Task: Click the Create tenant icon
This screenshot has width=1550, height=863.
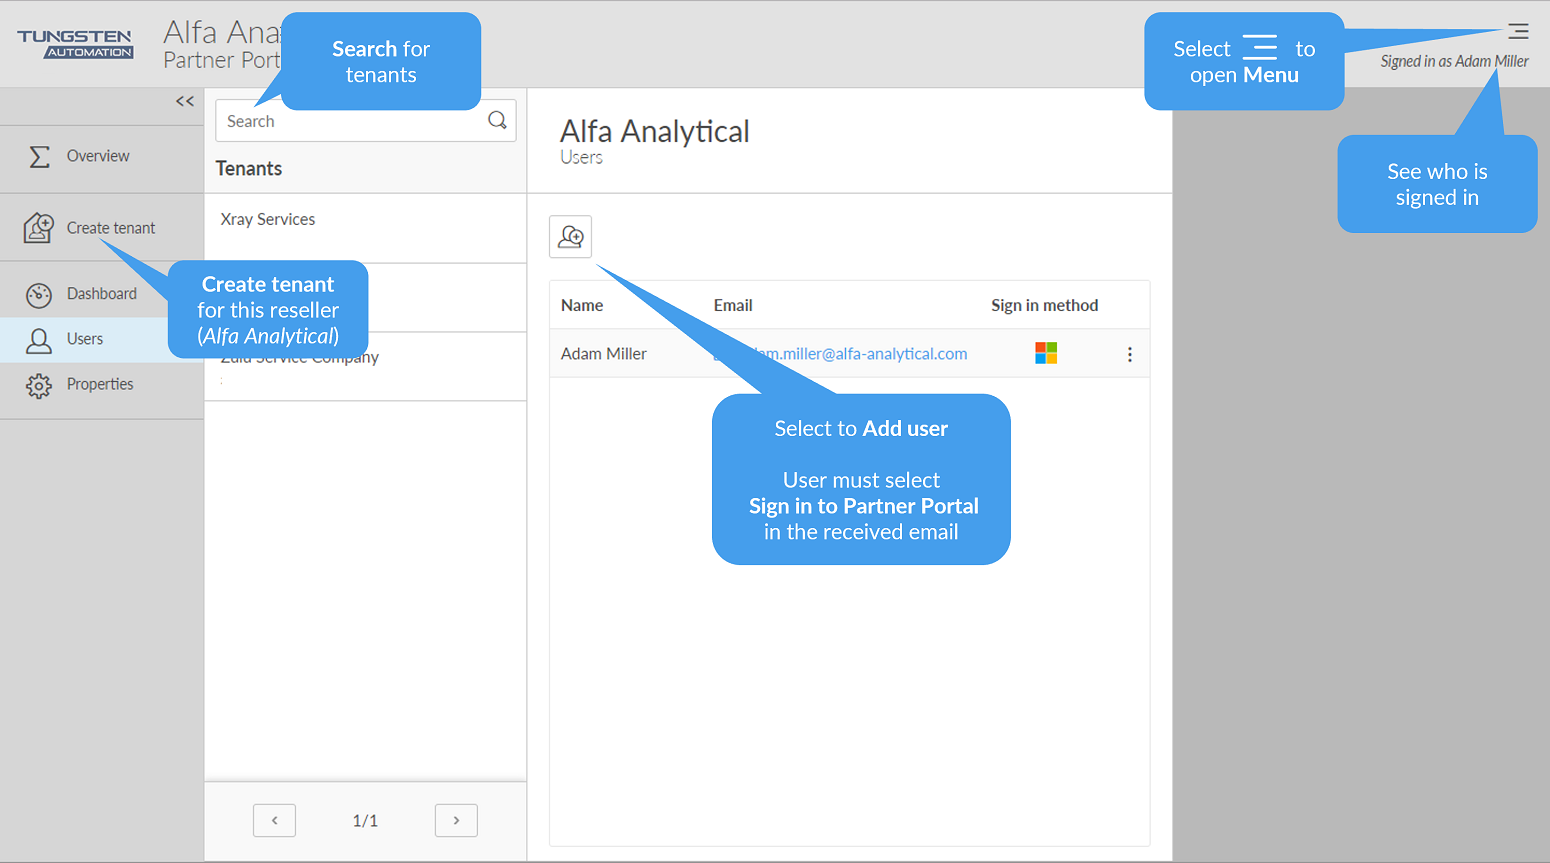Action: [39, 228]
